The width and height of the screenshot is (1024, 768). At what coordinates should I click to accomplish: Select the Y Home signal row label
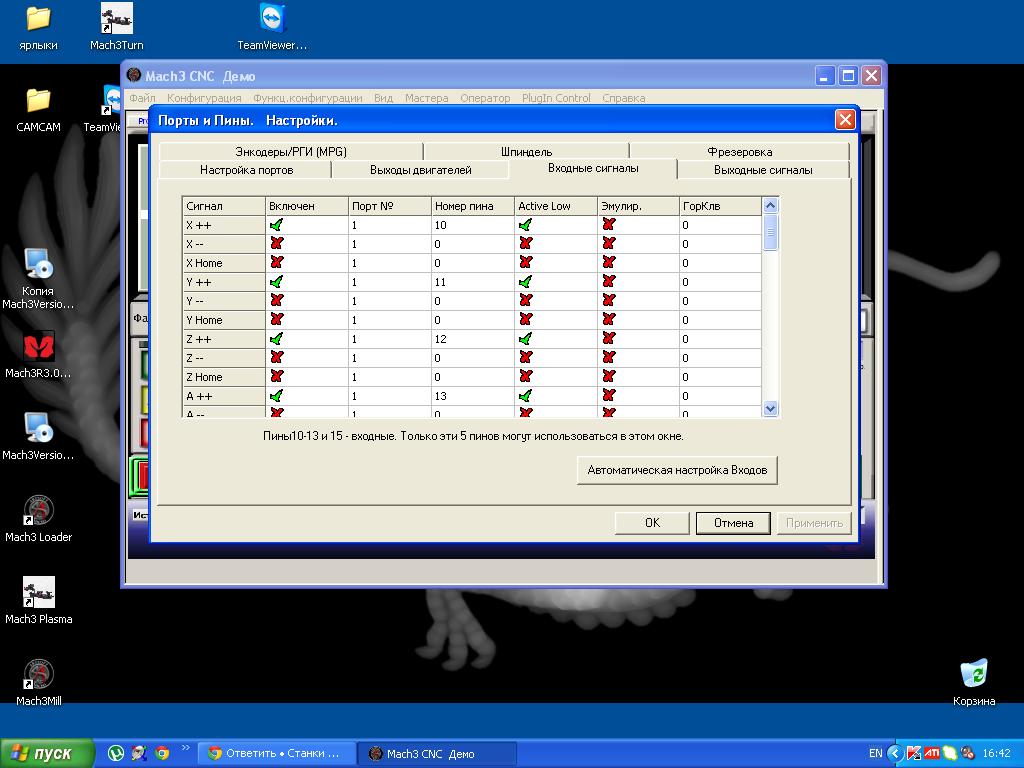223,320
